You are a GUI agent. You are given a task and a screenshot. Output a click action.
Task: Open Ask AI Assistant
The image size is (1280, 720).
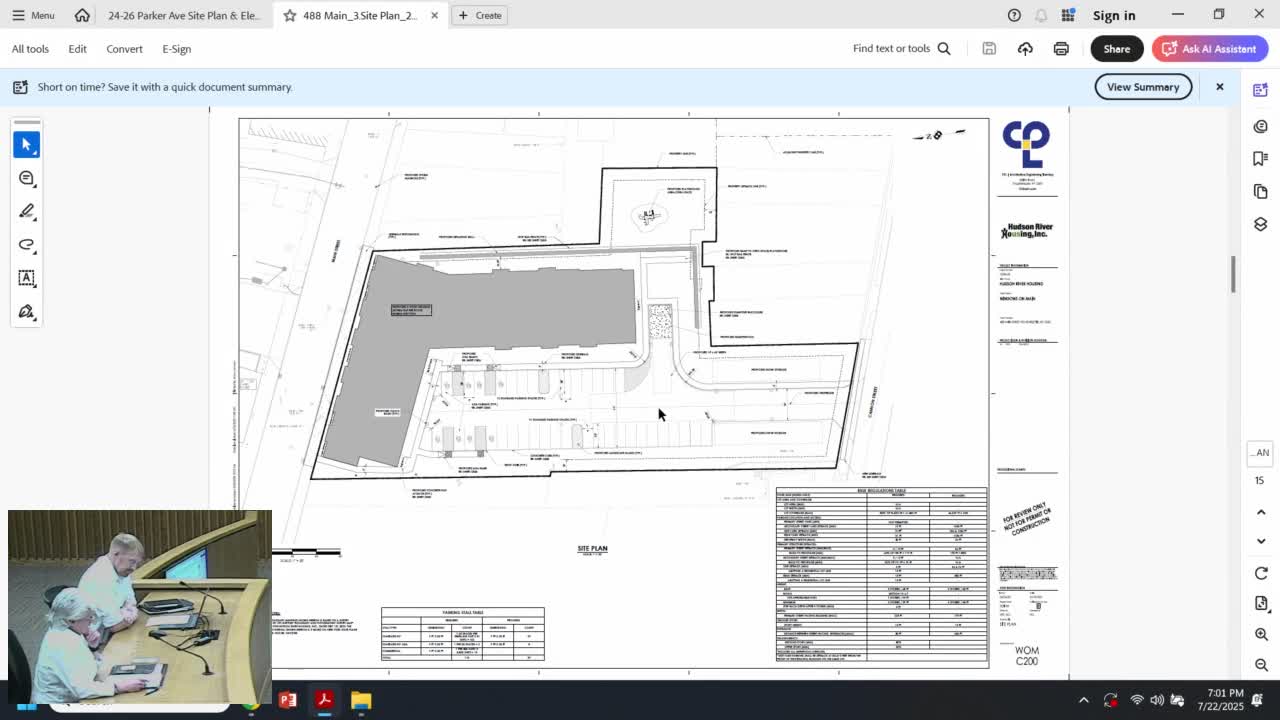pos(1210,48)
